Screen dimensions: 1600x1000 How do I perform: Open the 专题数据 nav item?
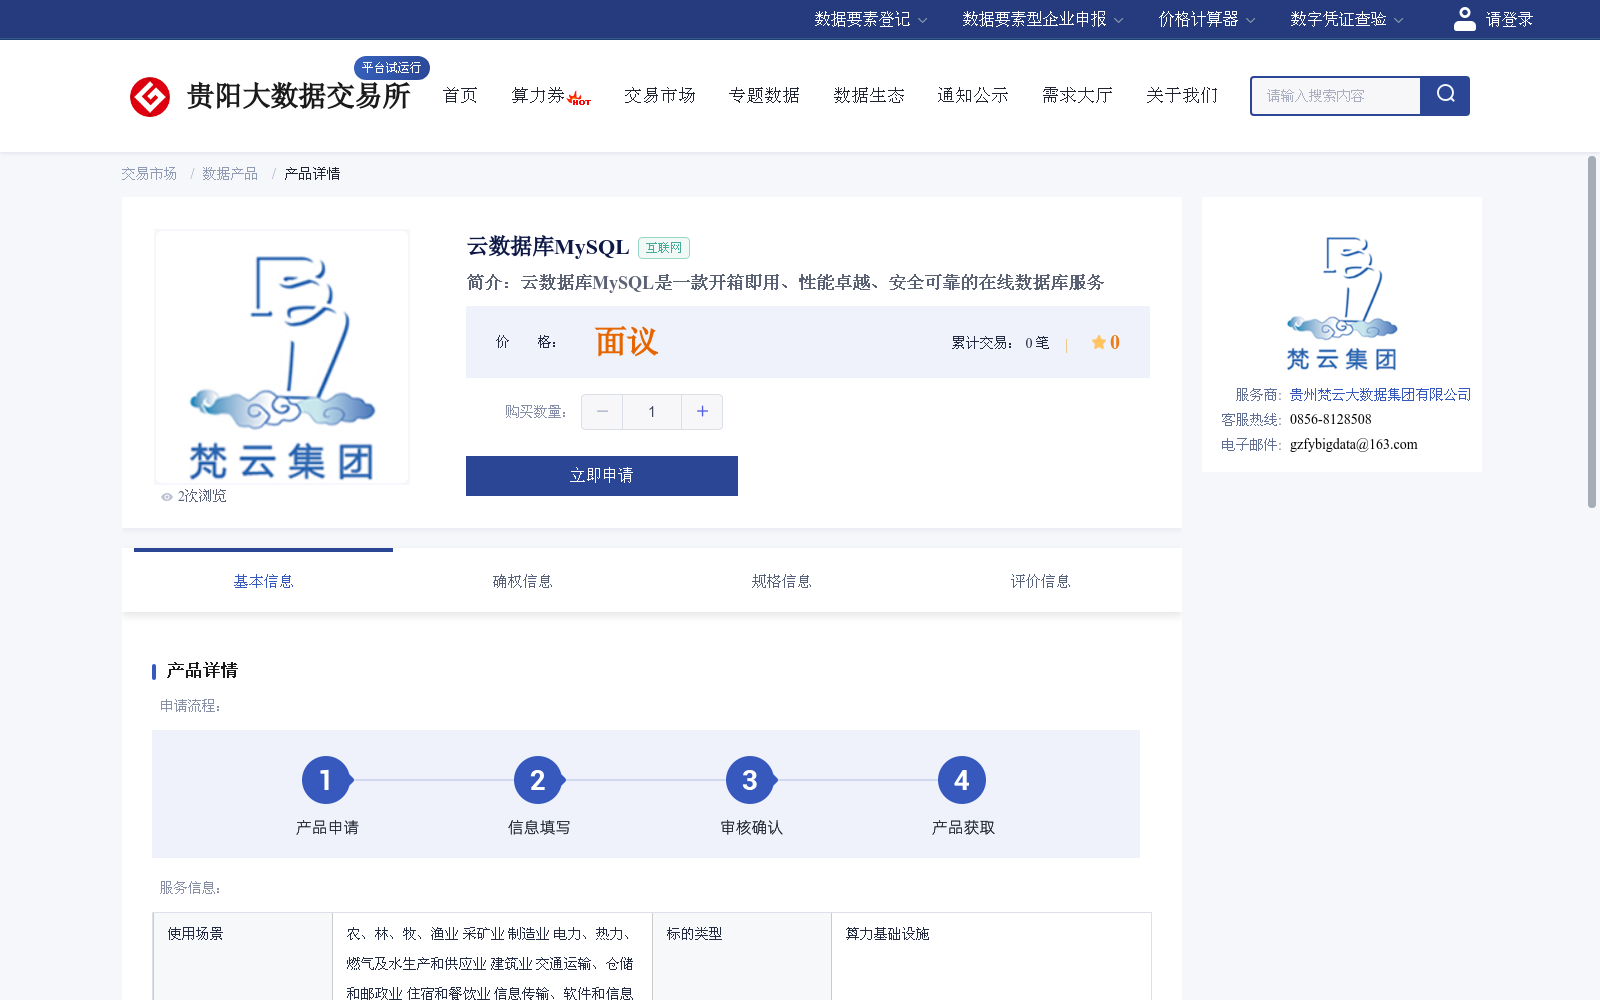click(764, 96)
